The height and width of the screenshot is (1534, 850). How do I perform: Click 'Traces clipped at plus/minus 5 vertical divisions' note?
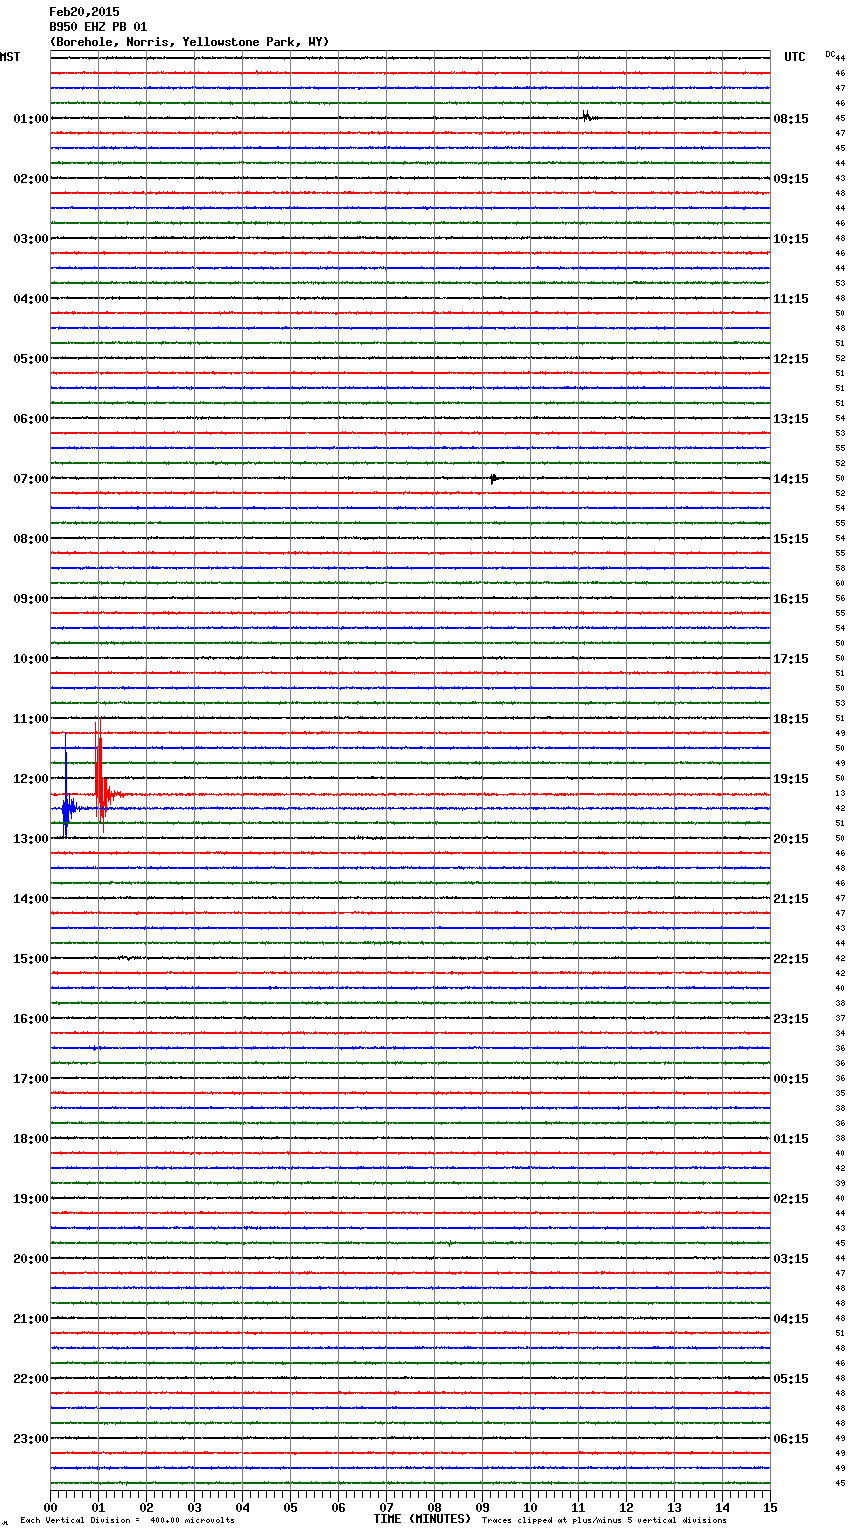604,1521
